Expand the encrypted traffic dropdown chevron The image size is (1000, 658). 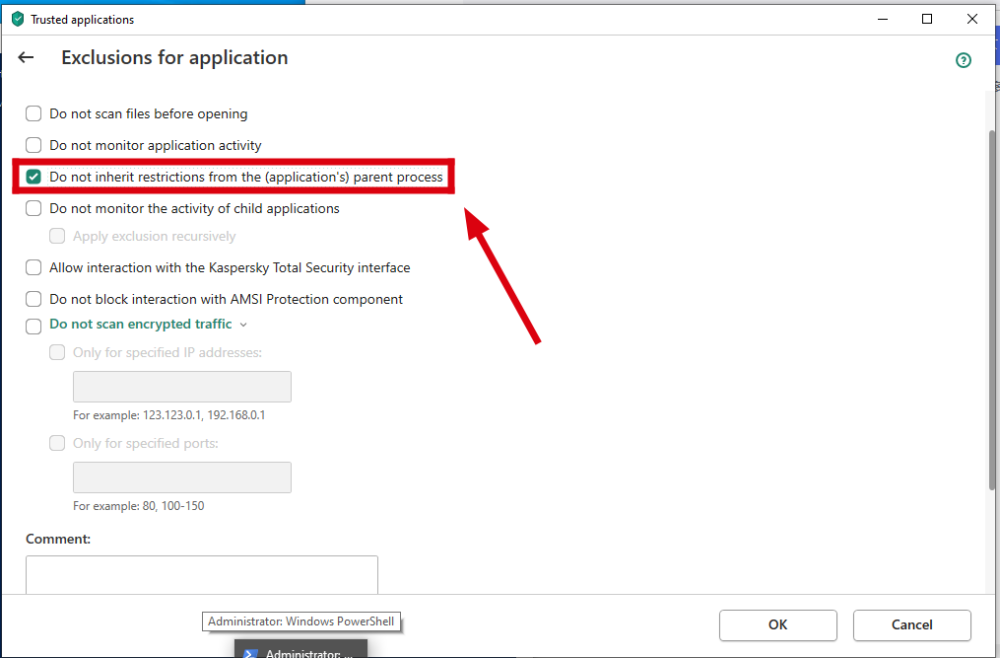click(x=243, y=325)
